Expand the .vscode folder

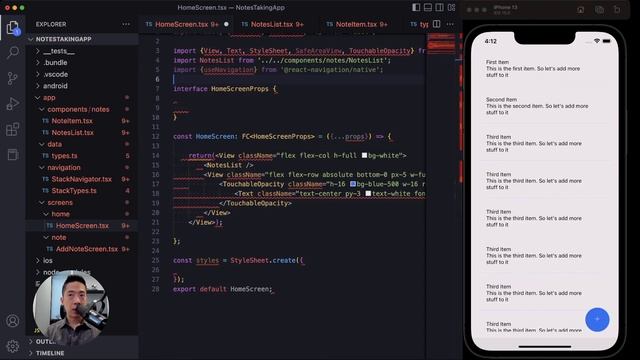pos(56,74)
